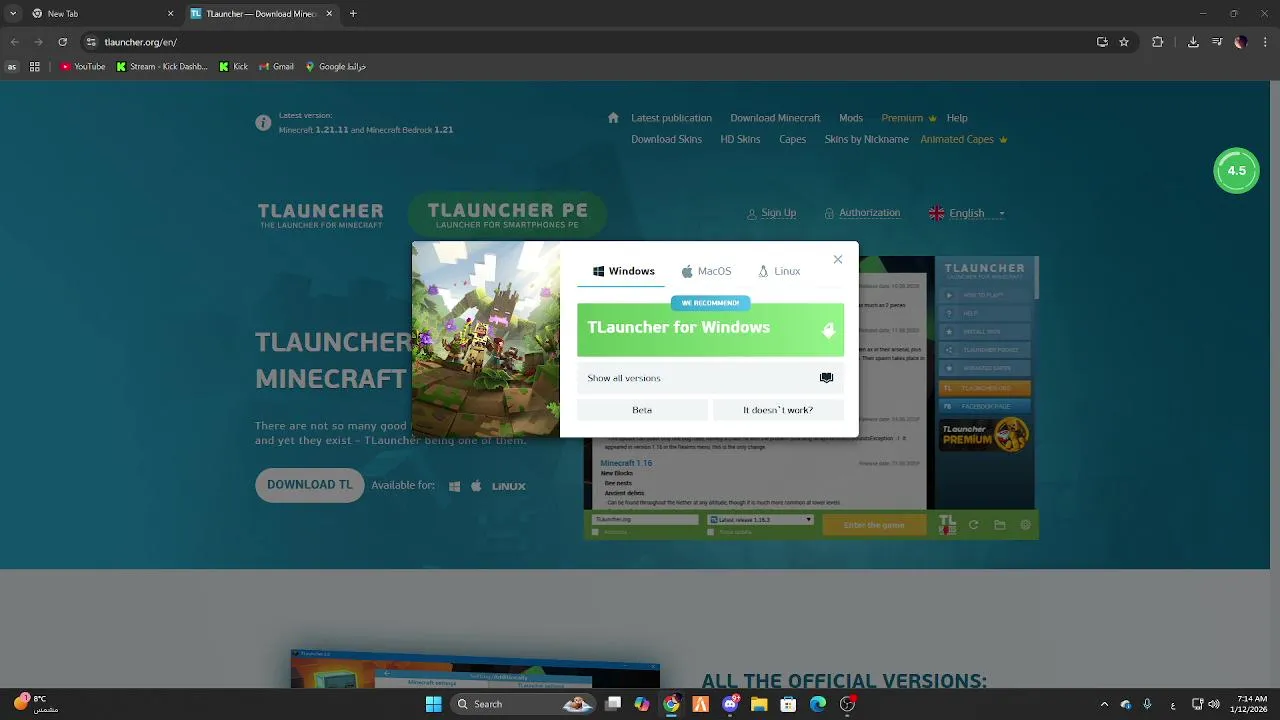Expand the Show all versions list

pos(710,378)
